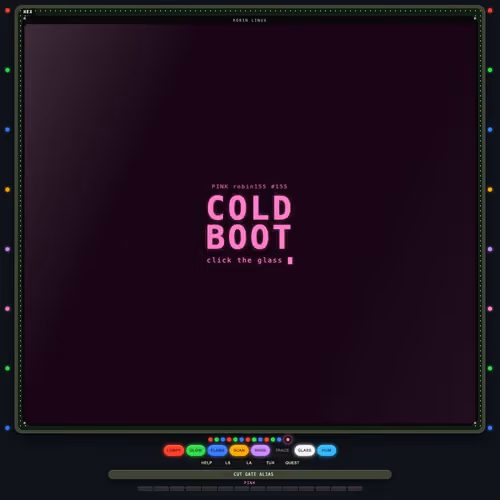Toggle the dim TRACE pill button
The height and width of the screenshot is (500, 500).
point(282,450)
